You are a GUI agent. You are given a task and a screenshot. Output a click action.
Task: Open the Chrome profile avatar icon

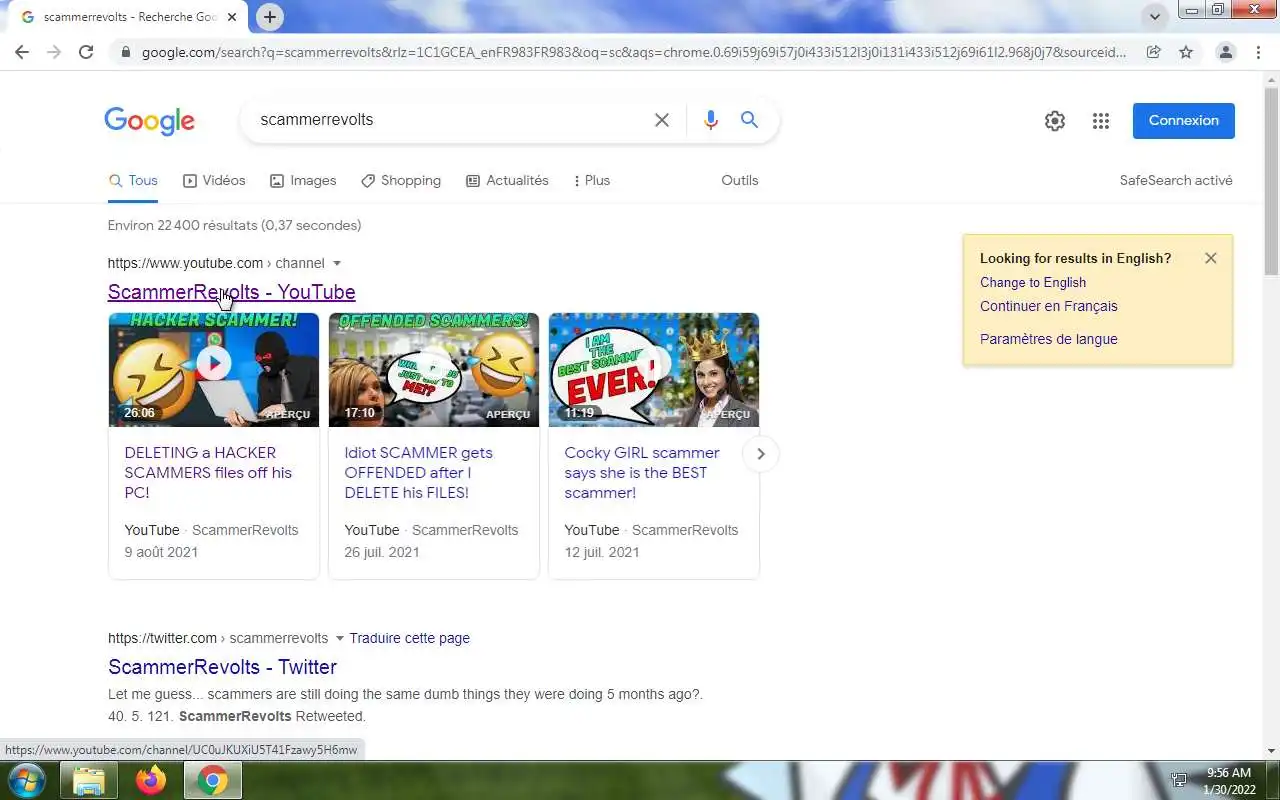(1225, 52)
